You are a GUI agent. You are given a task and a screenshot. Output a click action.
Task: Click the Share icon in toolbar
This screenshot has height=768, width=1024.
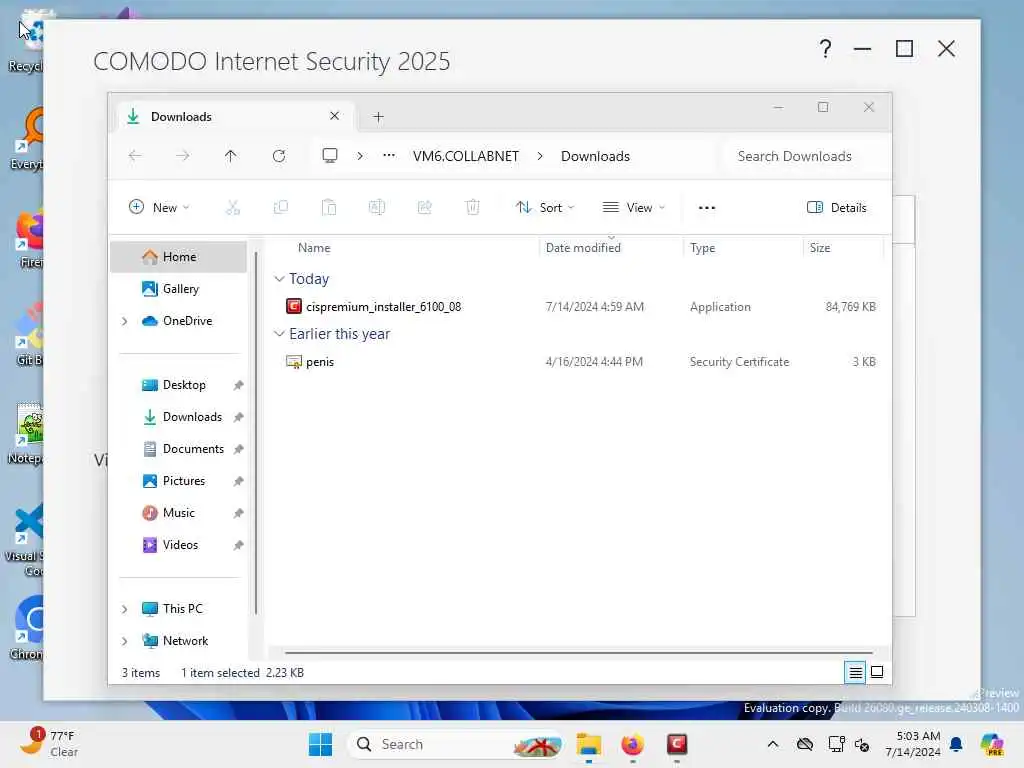click(424, 208)
